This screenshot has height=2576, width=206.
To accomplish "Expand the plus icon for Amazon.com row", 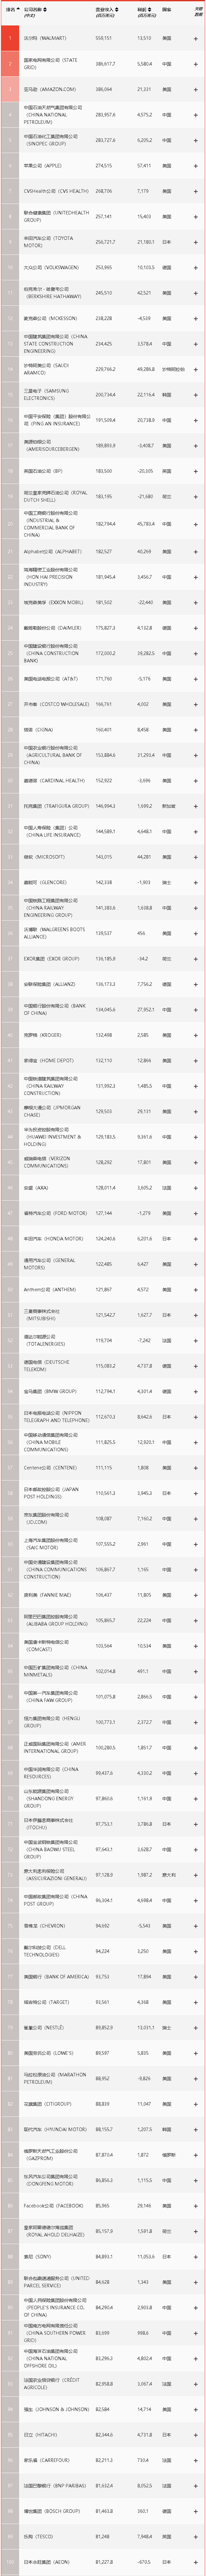I will point(196,89).
